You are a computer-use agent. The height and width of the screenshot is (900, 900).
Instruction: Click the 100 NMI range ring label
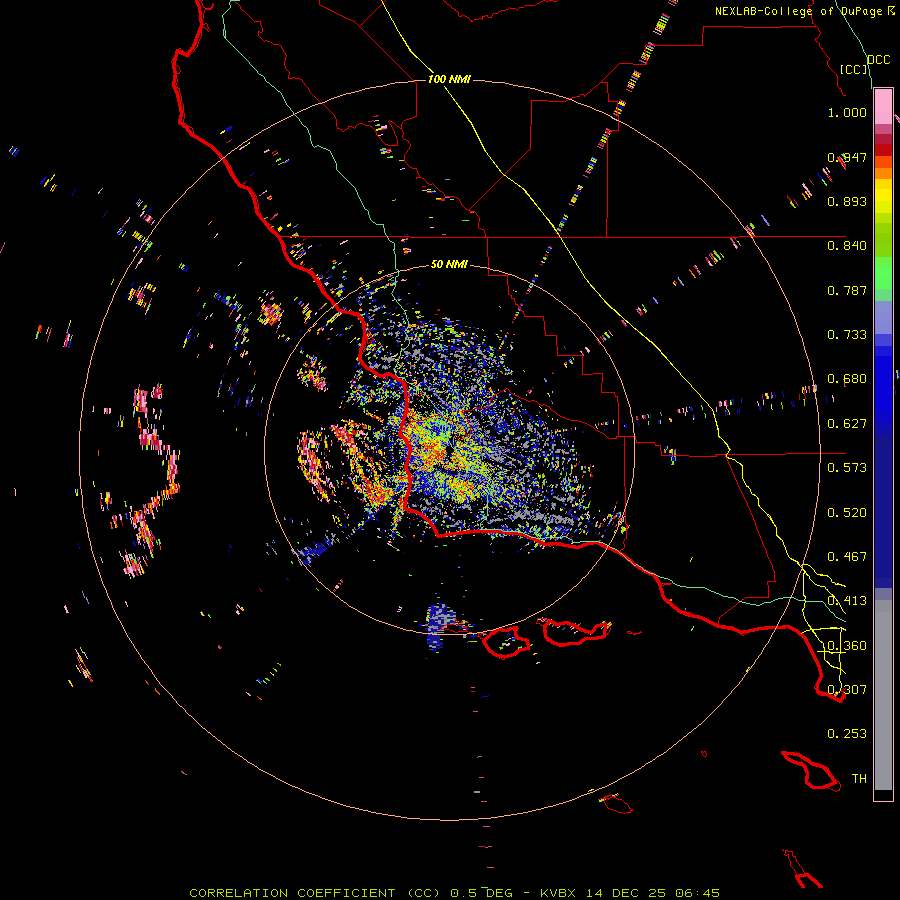pos(449,79)
